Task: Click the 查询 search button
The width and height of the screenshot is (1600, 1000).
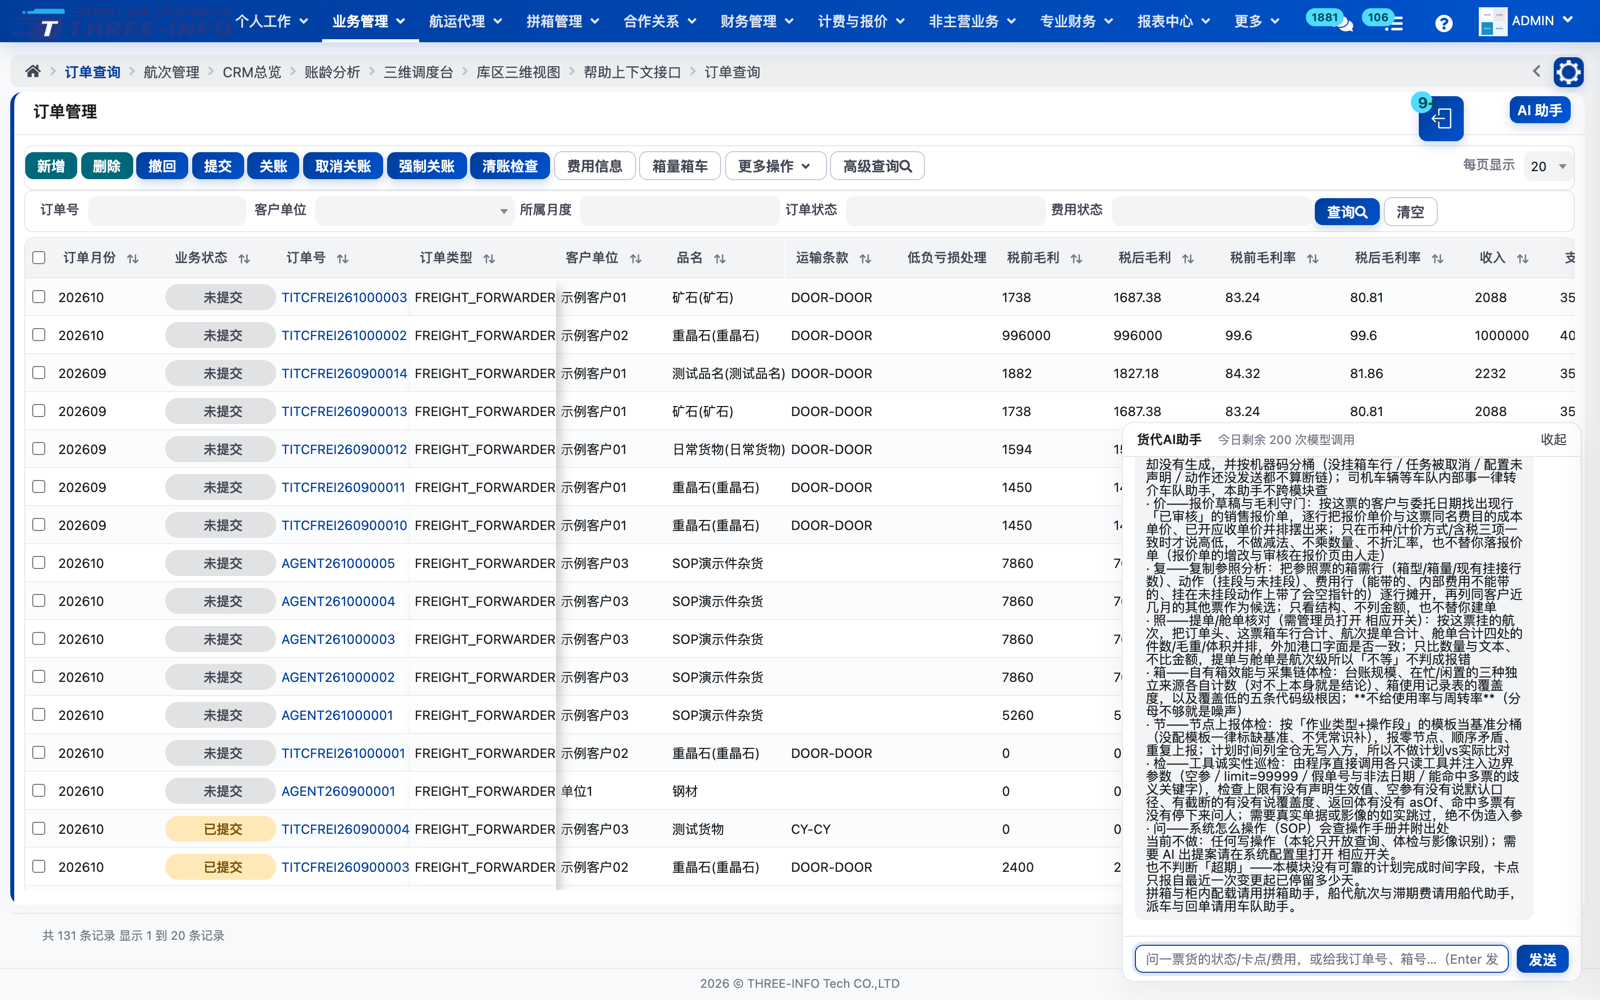Action: pos(1347,212)
